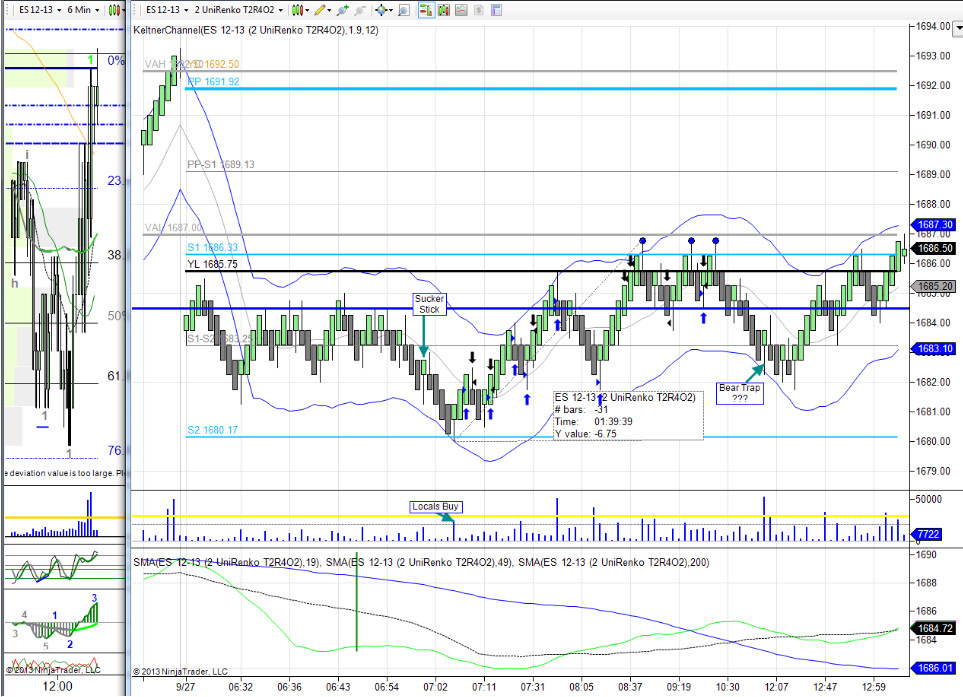Click the grey plug disconnect icon
The width and height of the screenshot is (963, 697).
360,10
